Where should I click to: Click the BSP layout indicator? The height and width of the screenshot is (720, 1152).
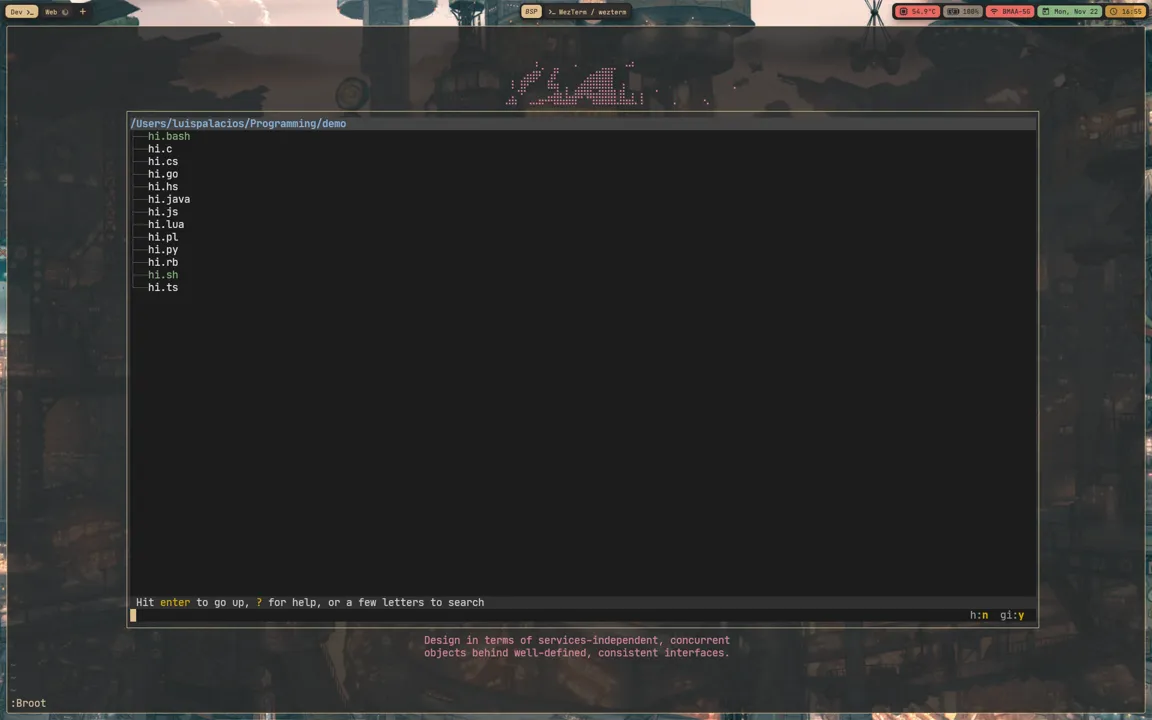tap(531, 12)
